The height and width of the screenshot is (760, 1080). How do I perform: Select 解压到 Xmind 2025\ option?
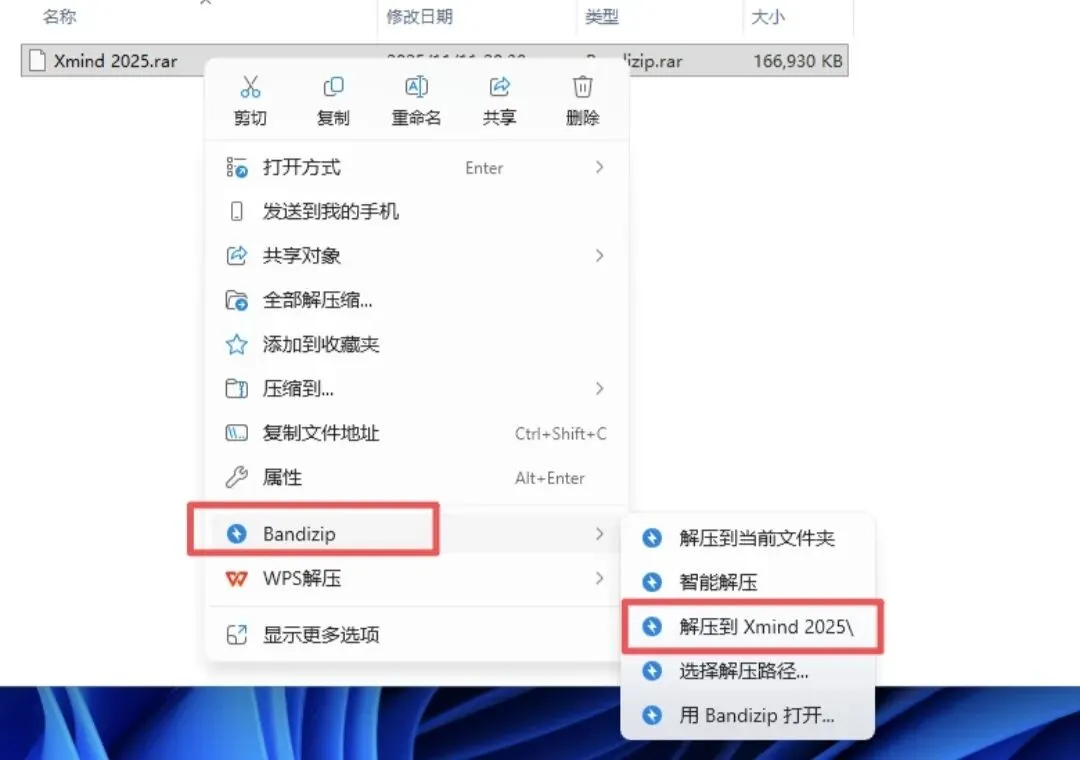pyautogui.click(x=751, y=626)
